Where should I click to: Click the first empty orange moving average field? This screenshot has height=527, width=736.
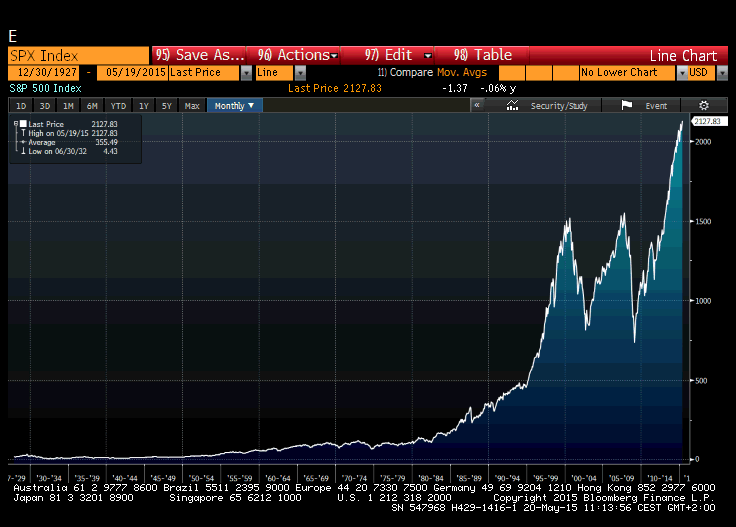coord(512,73)
